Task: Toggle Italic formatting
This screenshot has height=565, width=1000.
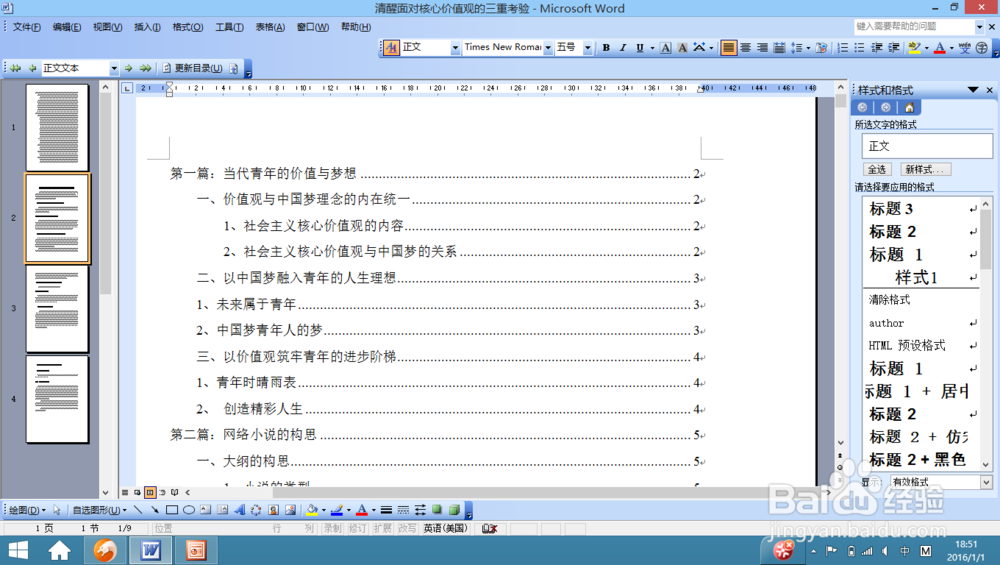Action: click(x=623, y=48)
